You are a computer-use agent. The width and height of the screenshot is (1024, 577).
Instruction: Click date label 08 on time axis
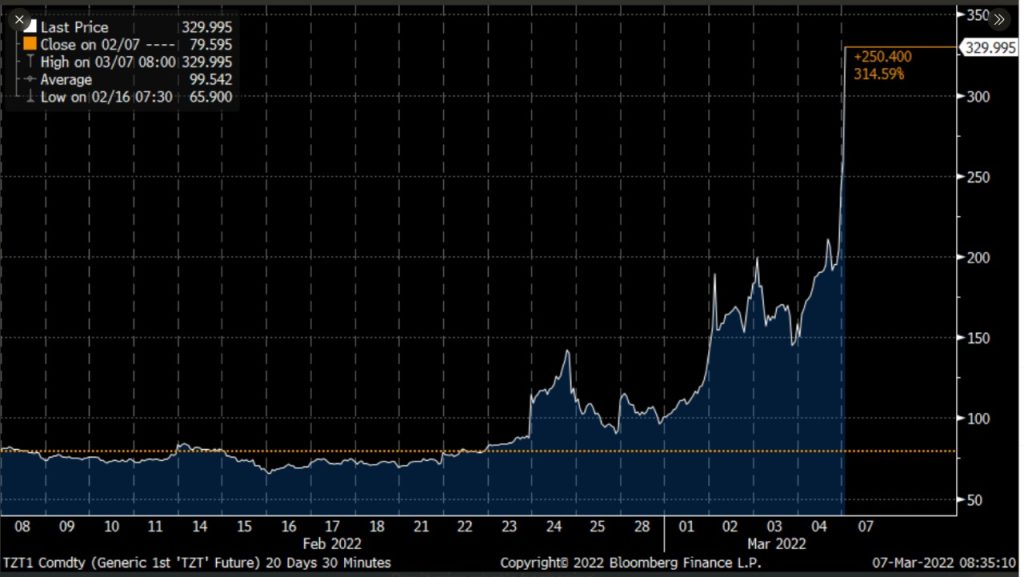click(x=22, y=527)
